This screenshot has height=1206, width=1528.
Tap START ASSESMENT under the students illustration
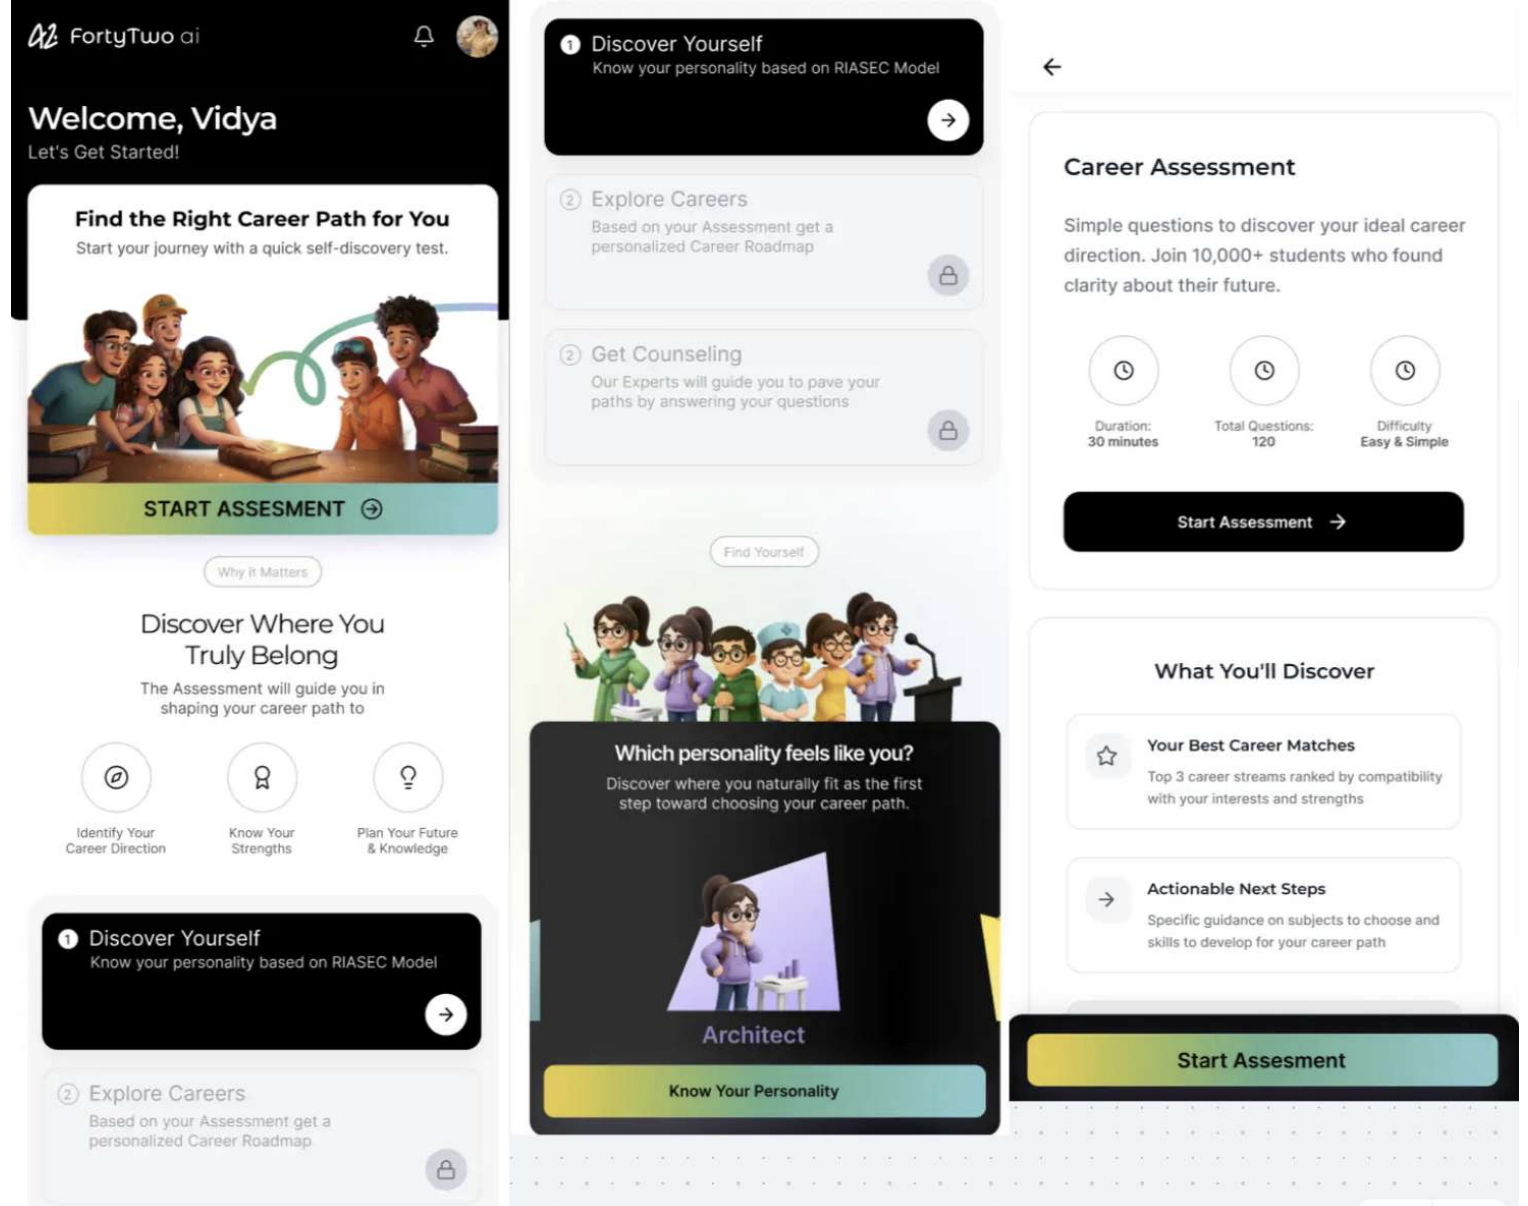pos(262,509)
